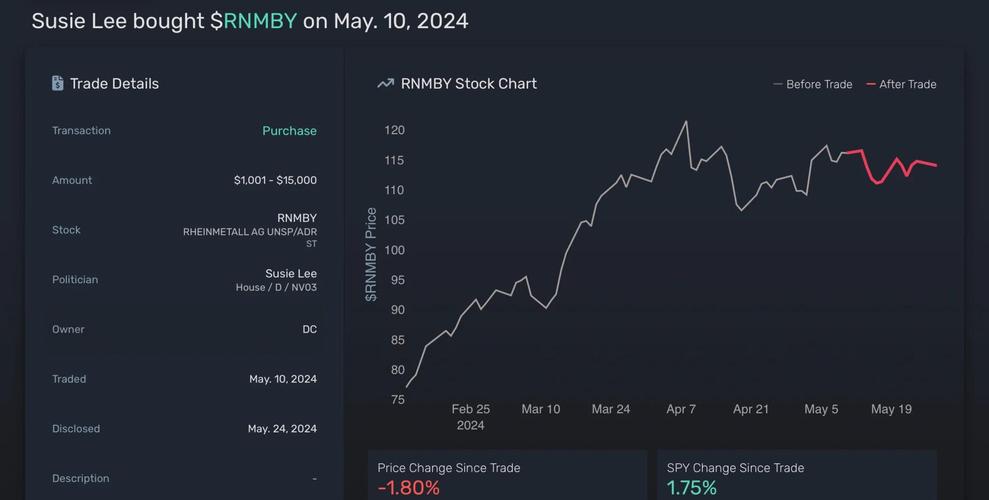Open Susie Lee's politician profile link
This screenshot has height=500, width=989.
[x=290, y=273]
